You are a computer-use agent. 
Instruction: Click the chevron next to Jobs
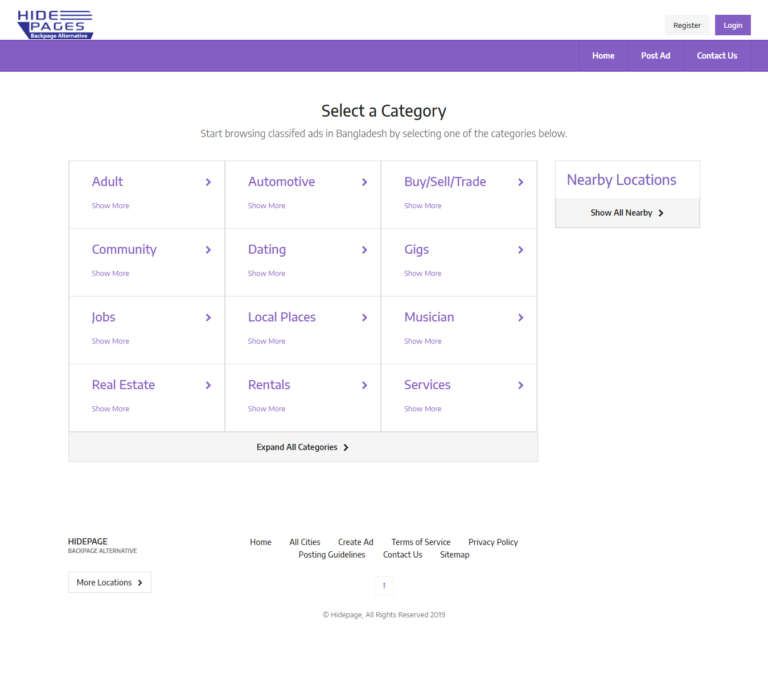[x=208, y=318]
